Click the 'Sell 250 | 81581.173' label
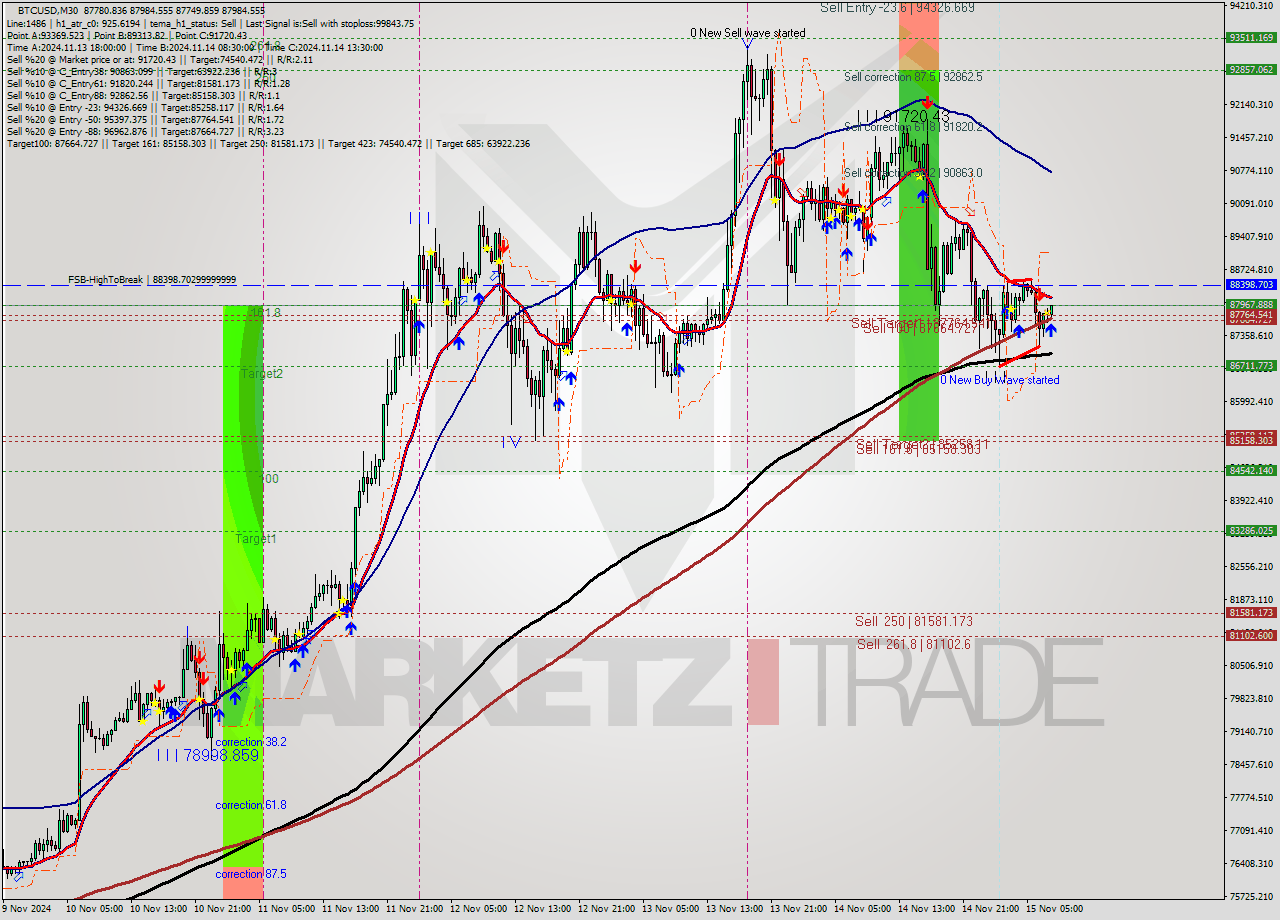Screen dimensions: 1280x920 pyautogui.click(x=914, y=621)
